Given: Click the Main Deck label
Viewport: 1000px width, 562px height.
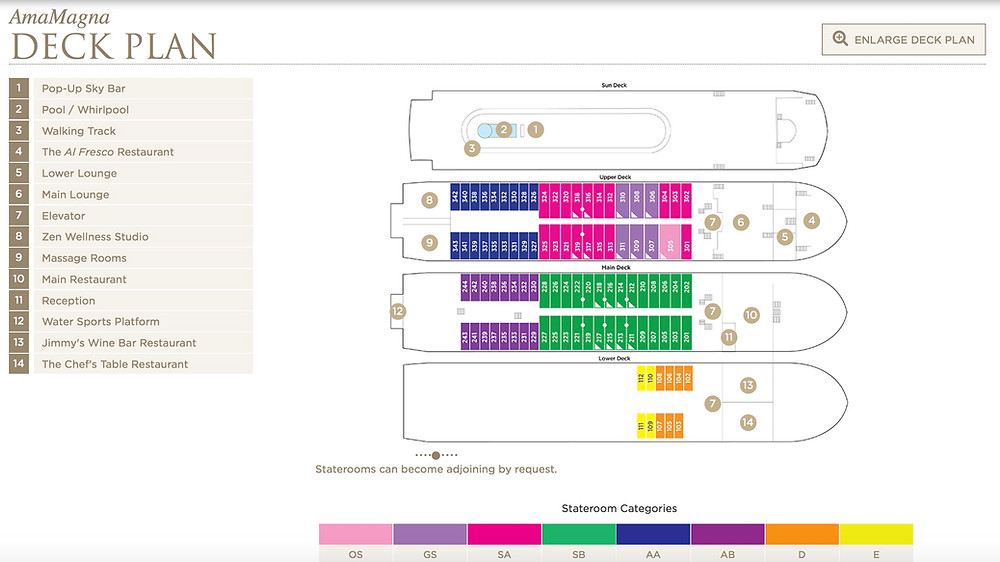Looking at the screenshot, I should point(615,267).
